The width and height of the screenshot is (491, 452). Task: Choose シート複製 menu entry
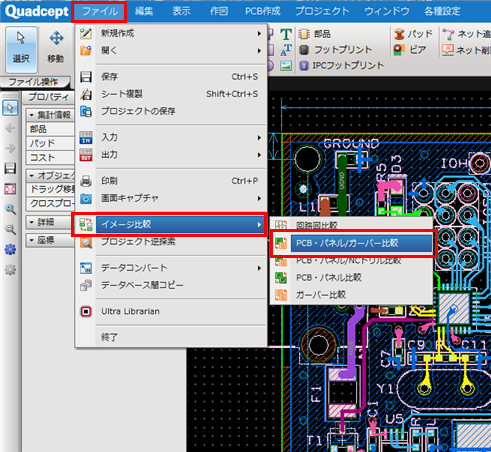[x=171, y=94]
